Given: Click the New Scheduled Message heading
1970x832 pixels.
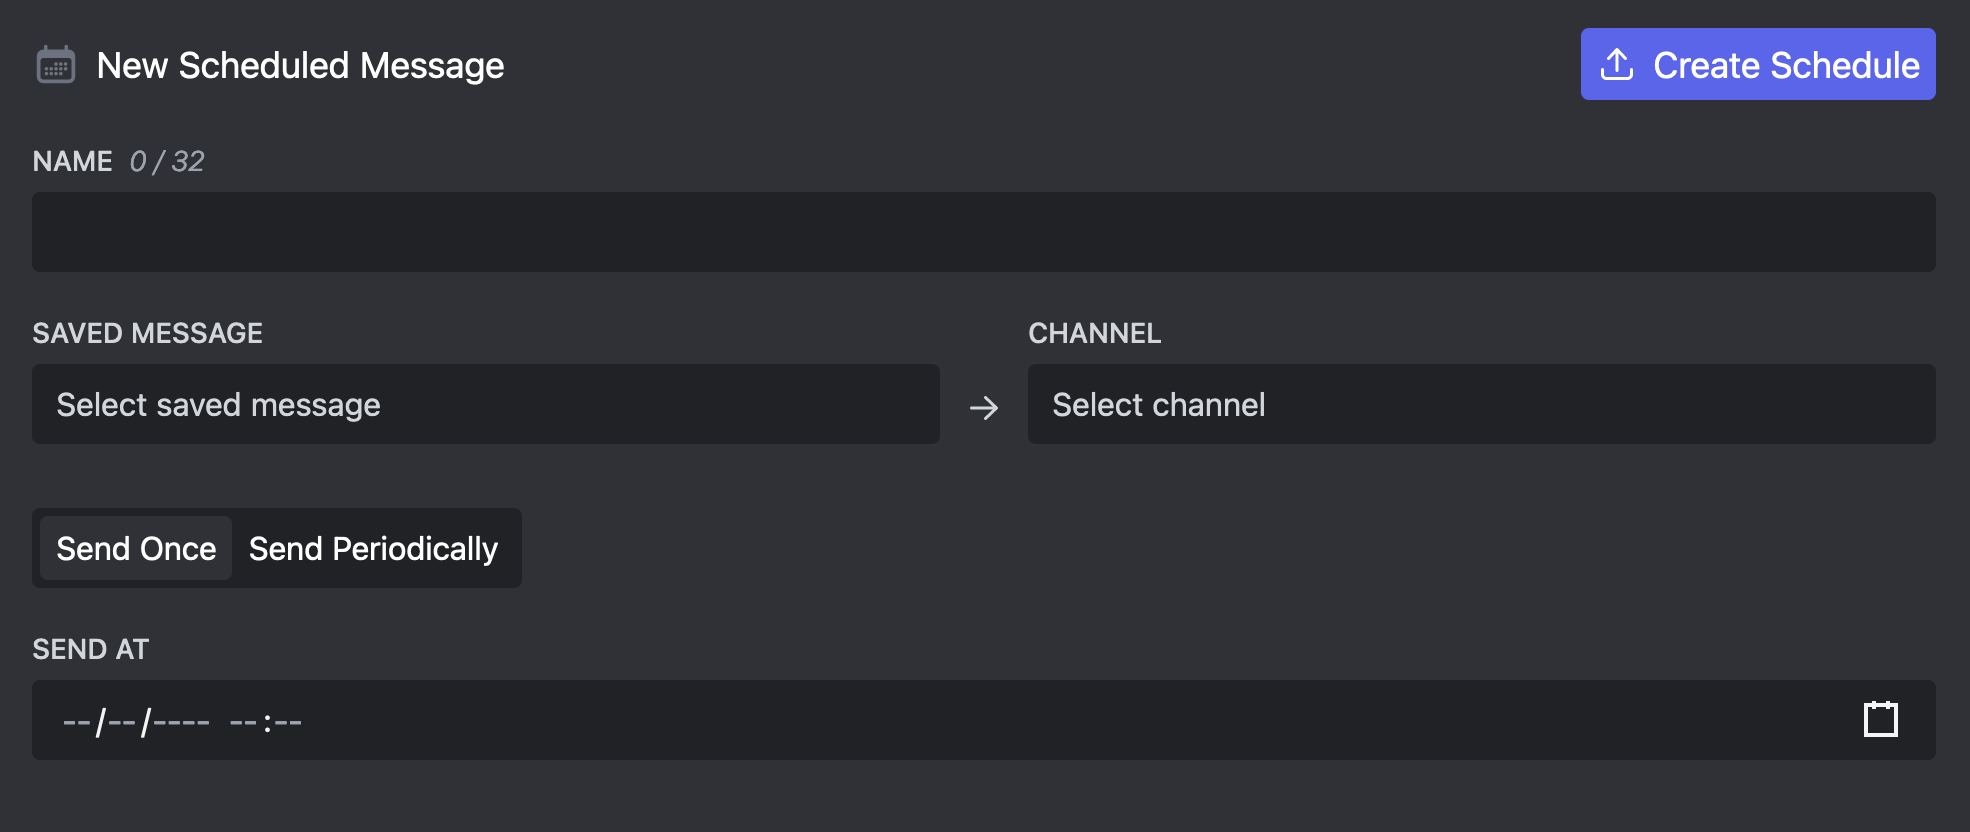Looking at the screenshot, I should coord(300,66).
